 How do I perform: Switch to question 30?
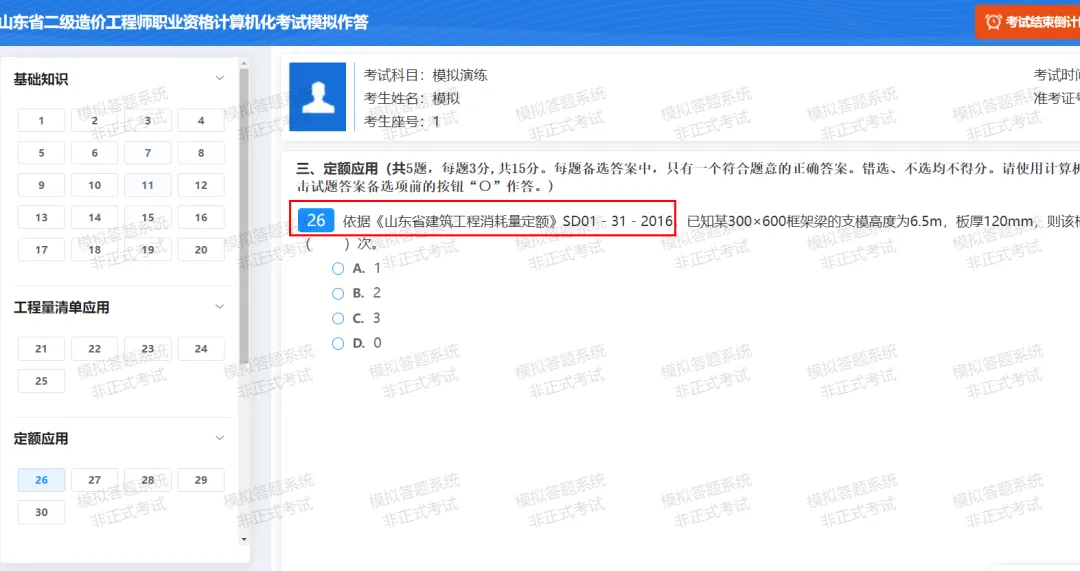41,512
